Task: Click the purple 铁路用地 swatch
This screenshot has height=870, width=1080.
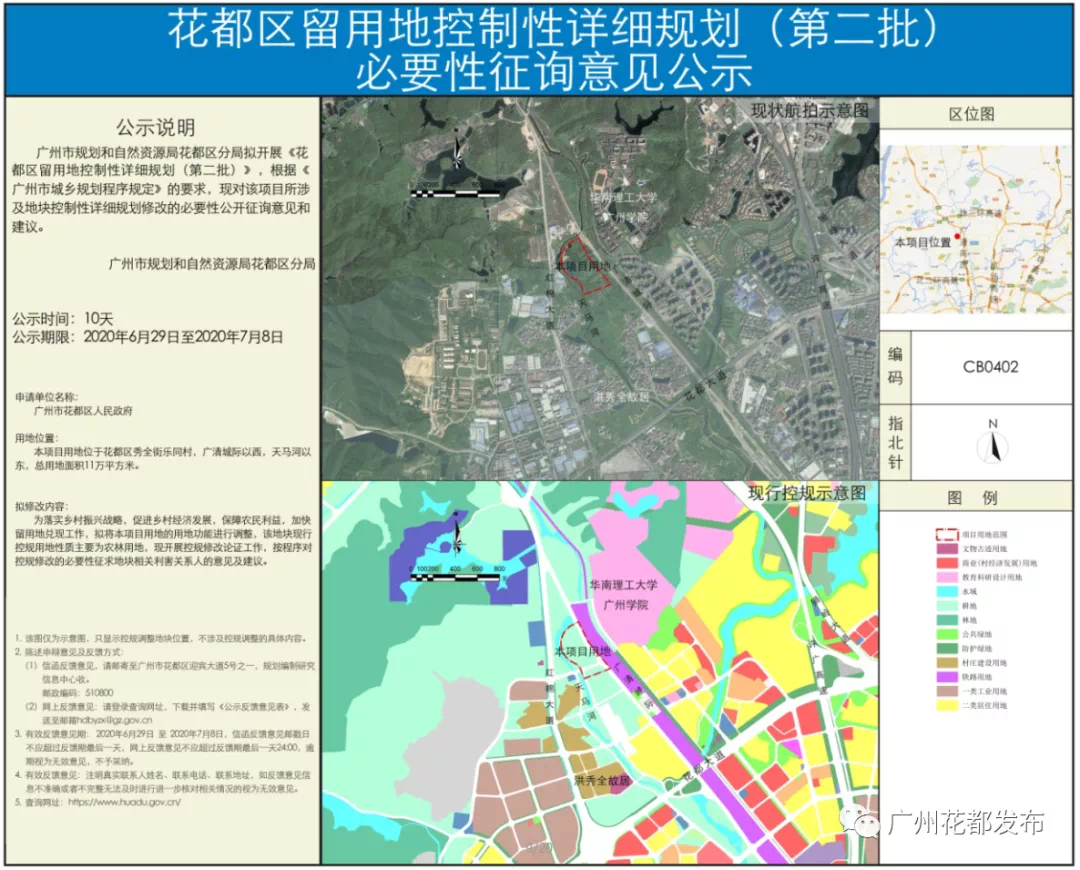Action: pyautogui.click(x=948, y=677)
